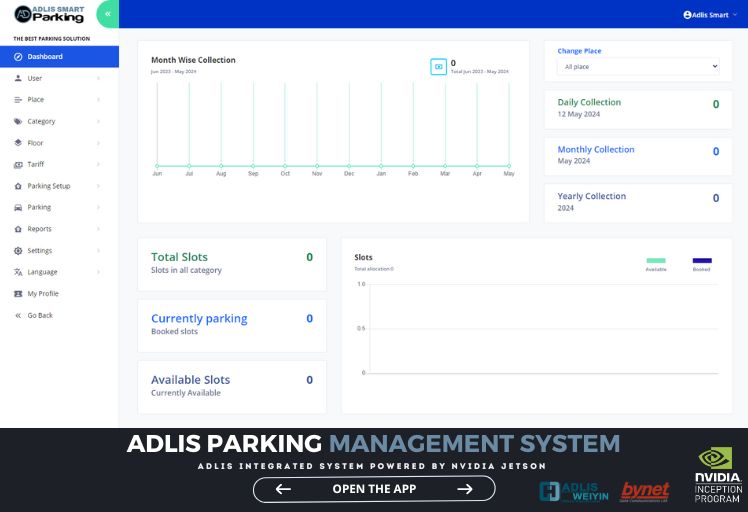This screenshot has height=512, width=748.
Task: Click Go Back in the sidebar
Action: click(x=40, y=315)
